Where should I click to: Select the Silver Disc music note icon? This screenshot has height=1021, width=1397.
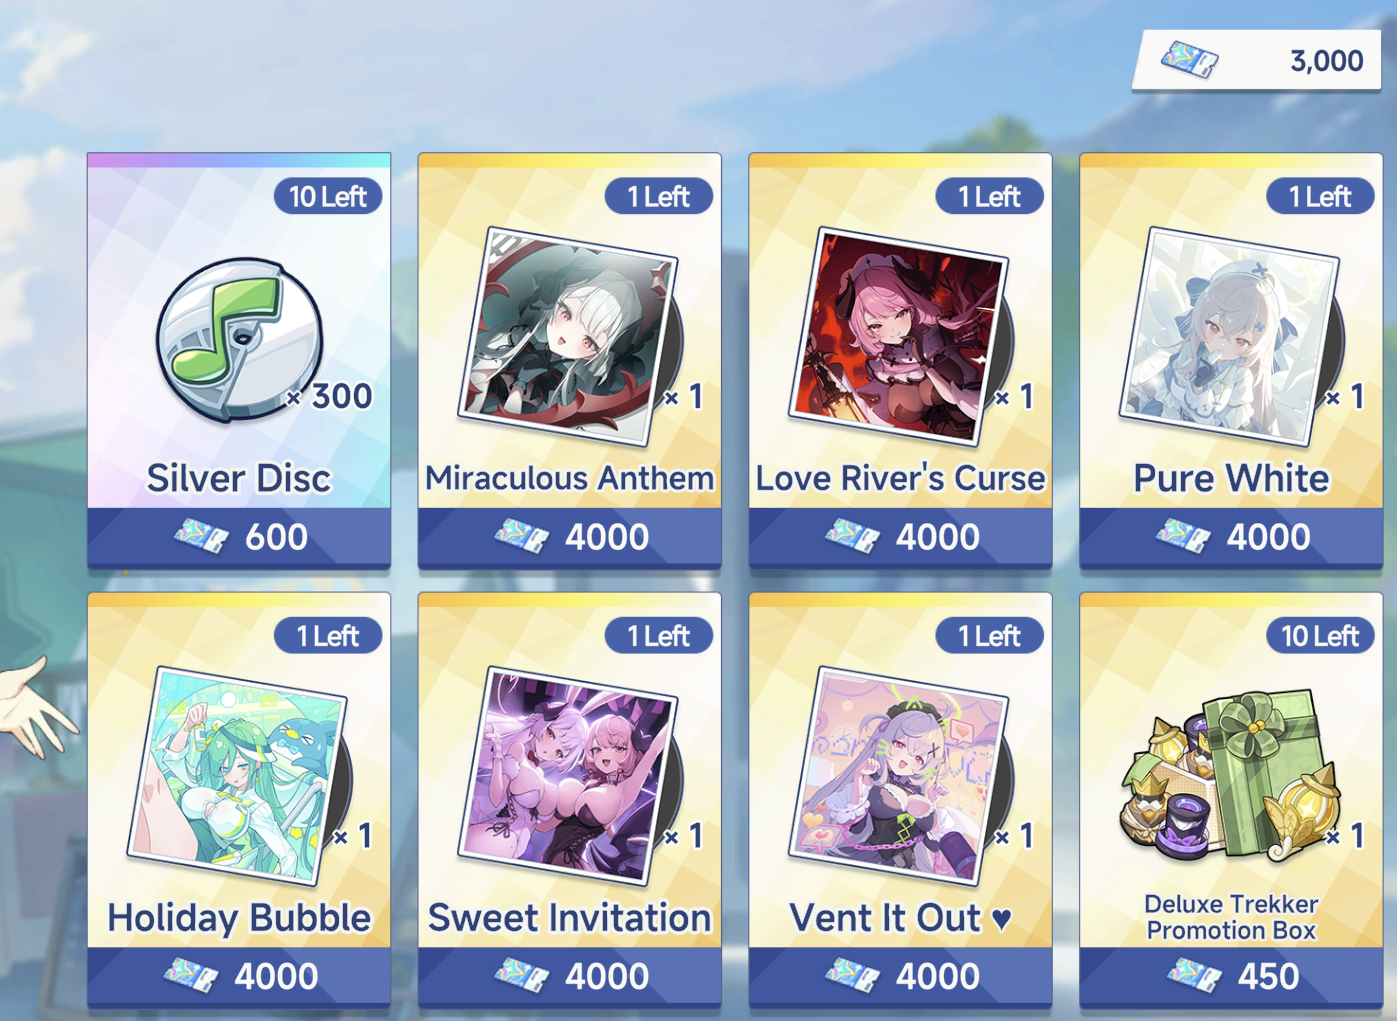[239, 339]
